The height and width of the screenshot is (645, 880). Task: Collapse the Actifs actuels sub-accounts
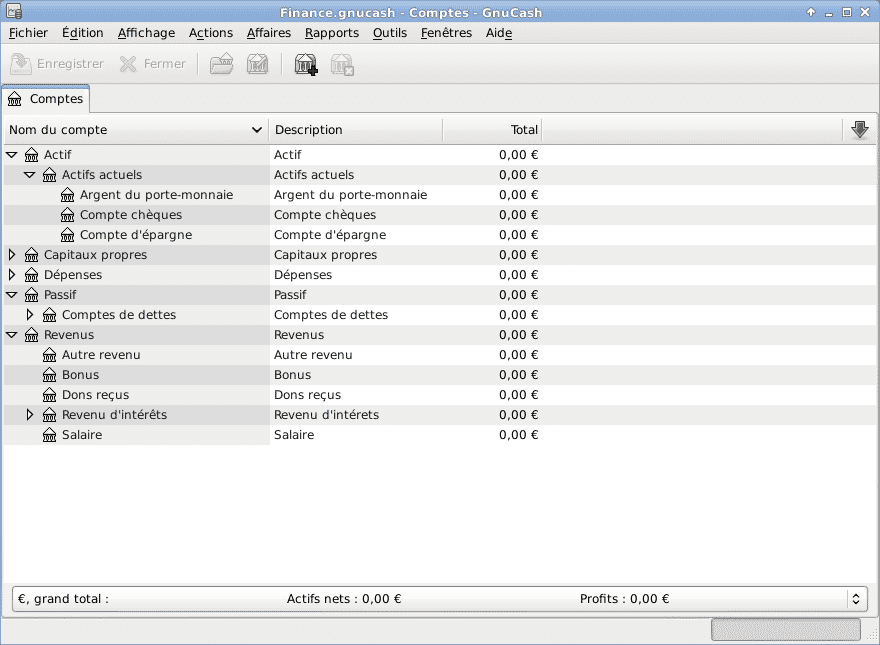[30, 175]
